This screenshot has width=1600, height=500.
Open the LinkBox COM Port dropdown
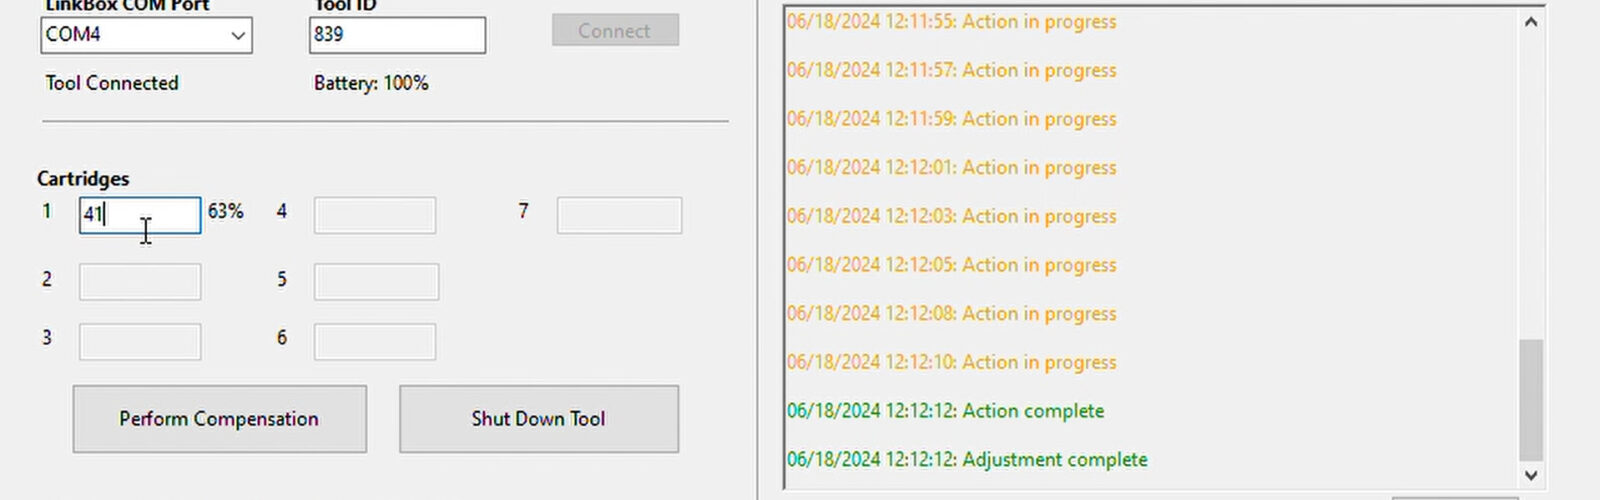point(146,35)
